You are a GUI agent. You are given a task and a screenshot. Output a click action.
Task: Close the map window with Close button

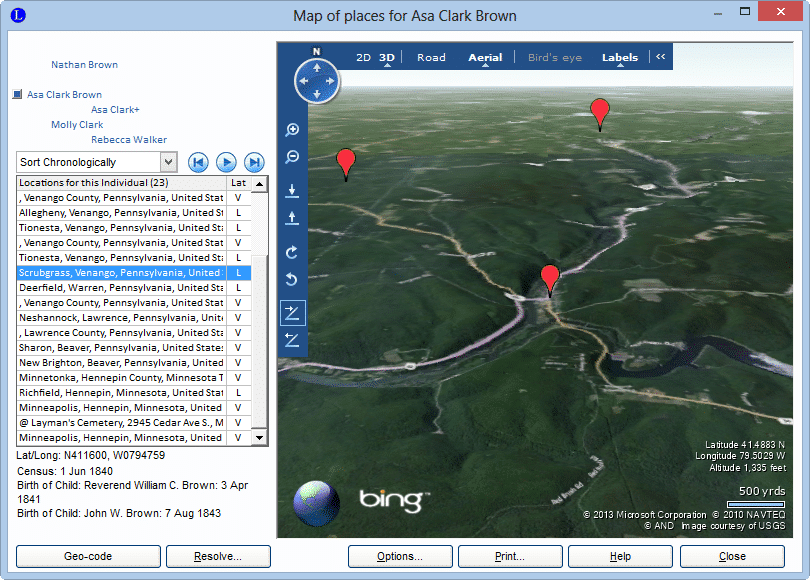[732, 556]
